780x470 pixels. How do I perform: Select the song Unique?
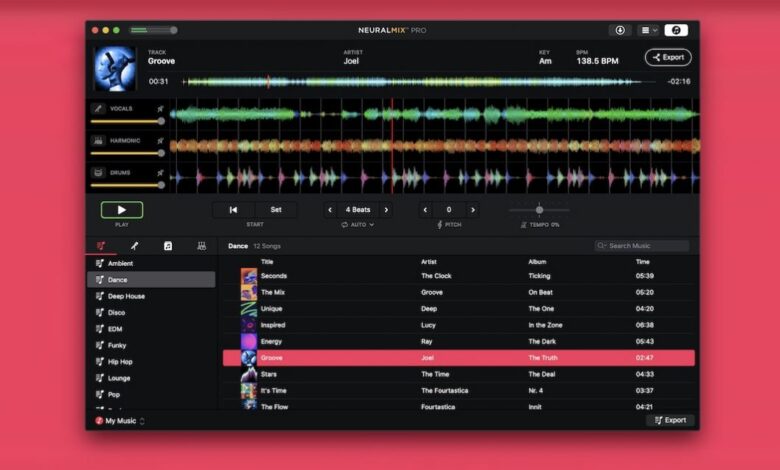pyautogui.click(x=459, y=309)
